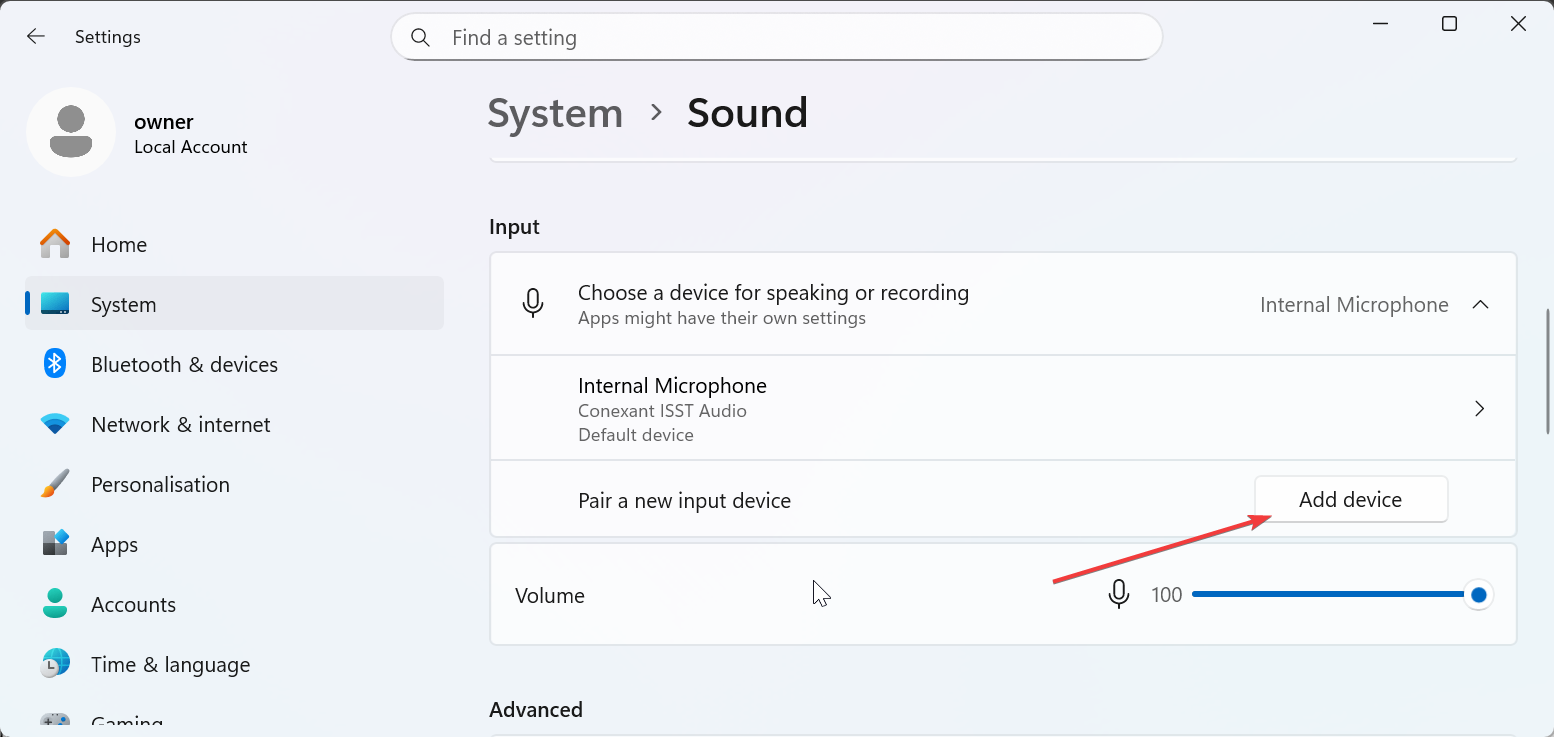The width and height of the screenshot is (1554, 737).
Task: Click the Home house icon
Action: 55,244
